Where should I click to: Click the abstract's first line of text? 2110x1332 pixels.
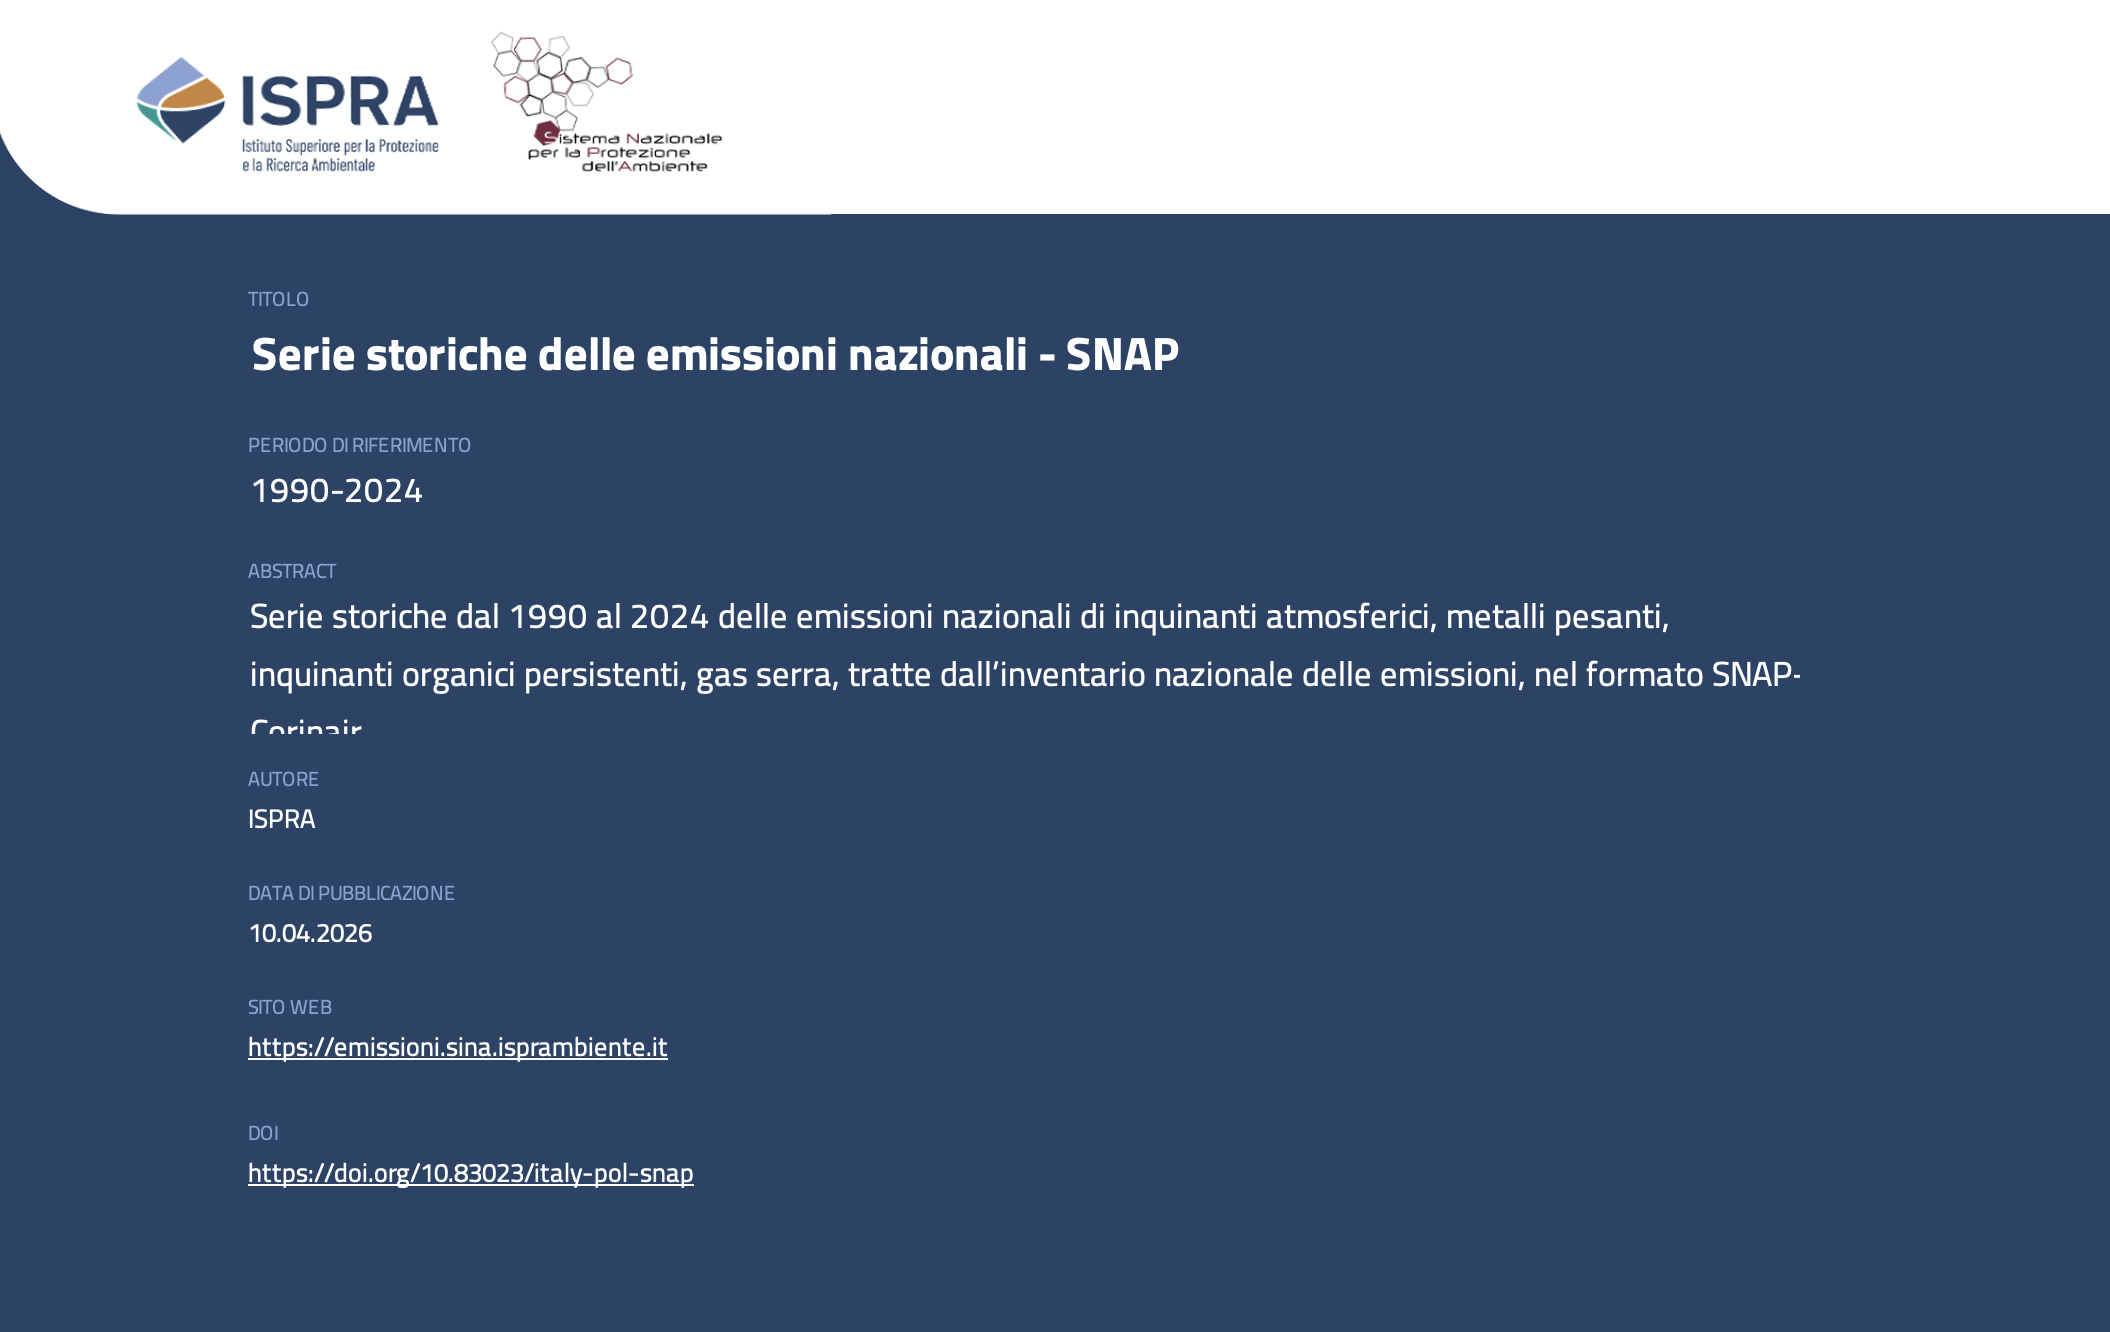click(958, 617)
